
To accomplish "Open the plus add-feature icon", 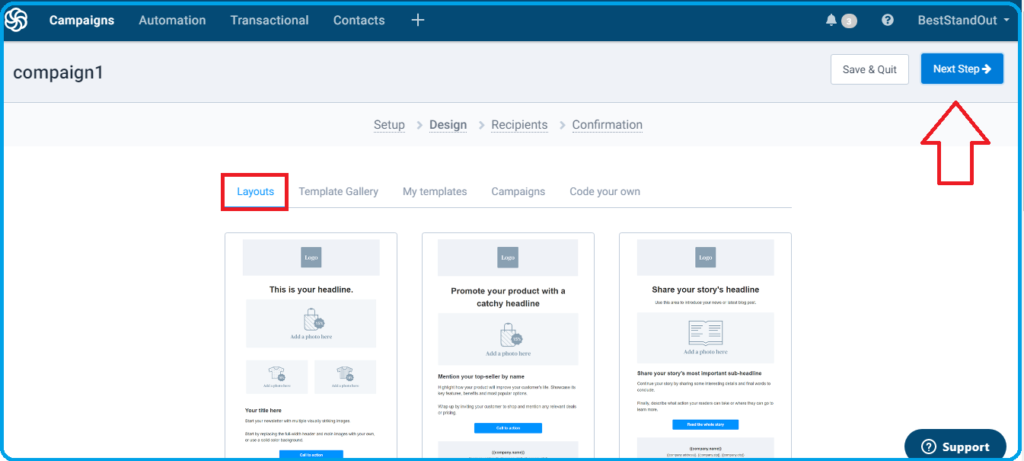I will (418, 20).
